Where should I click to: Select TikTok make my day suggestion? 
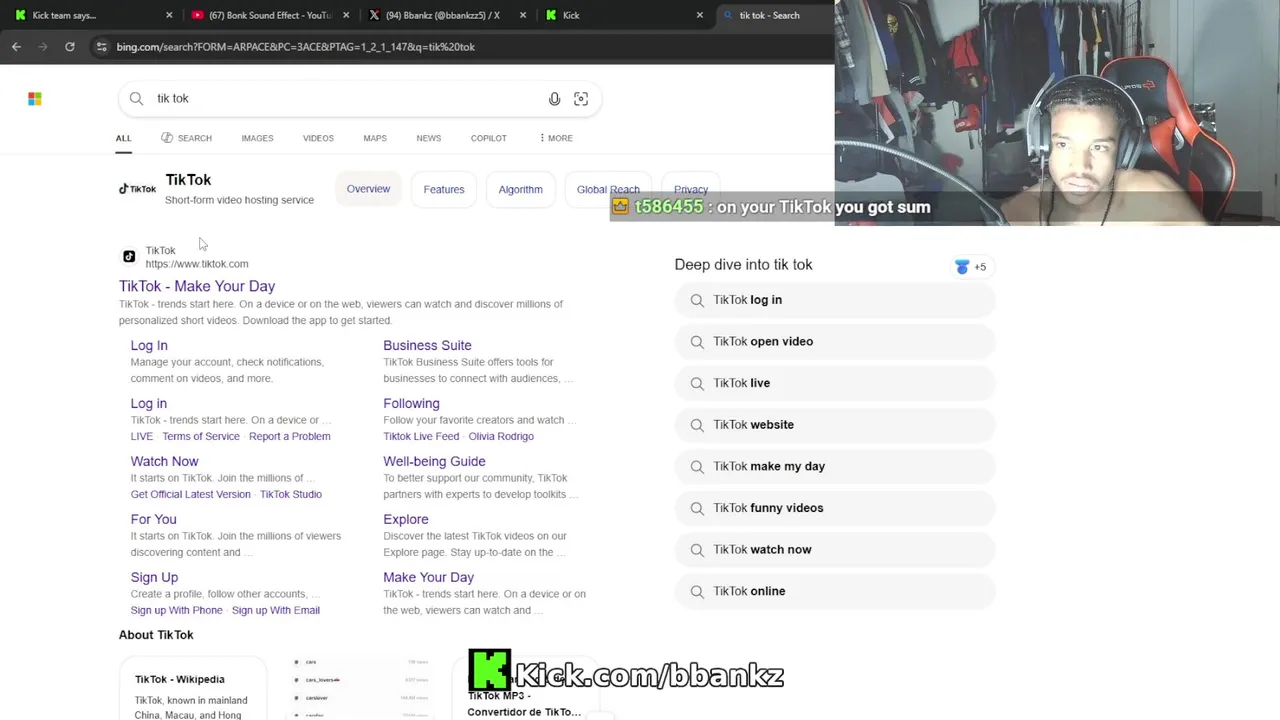click(835, 467)
